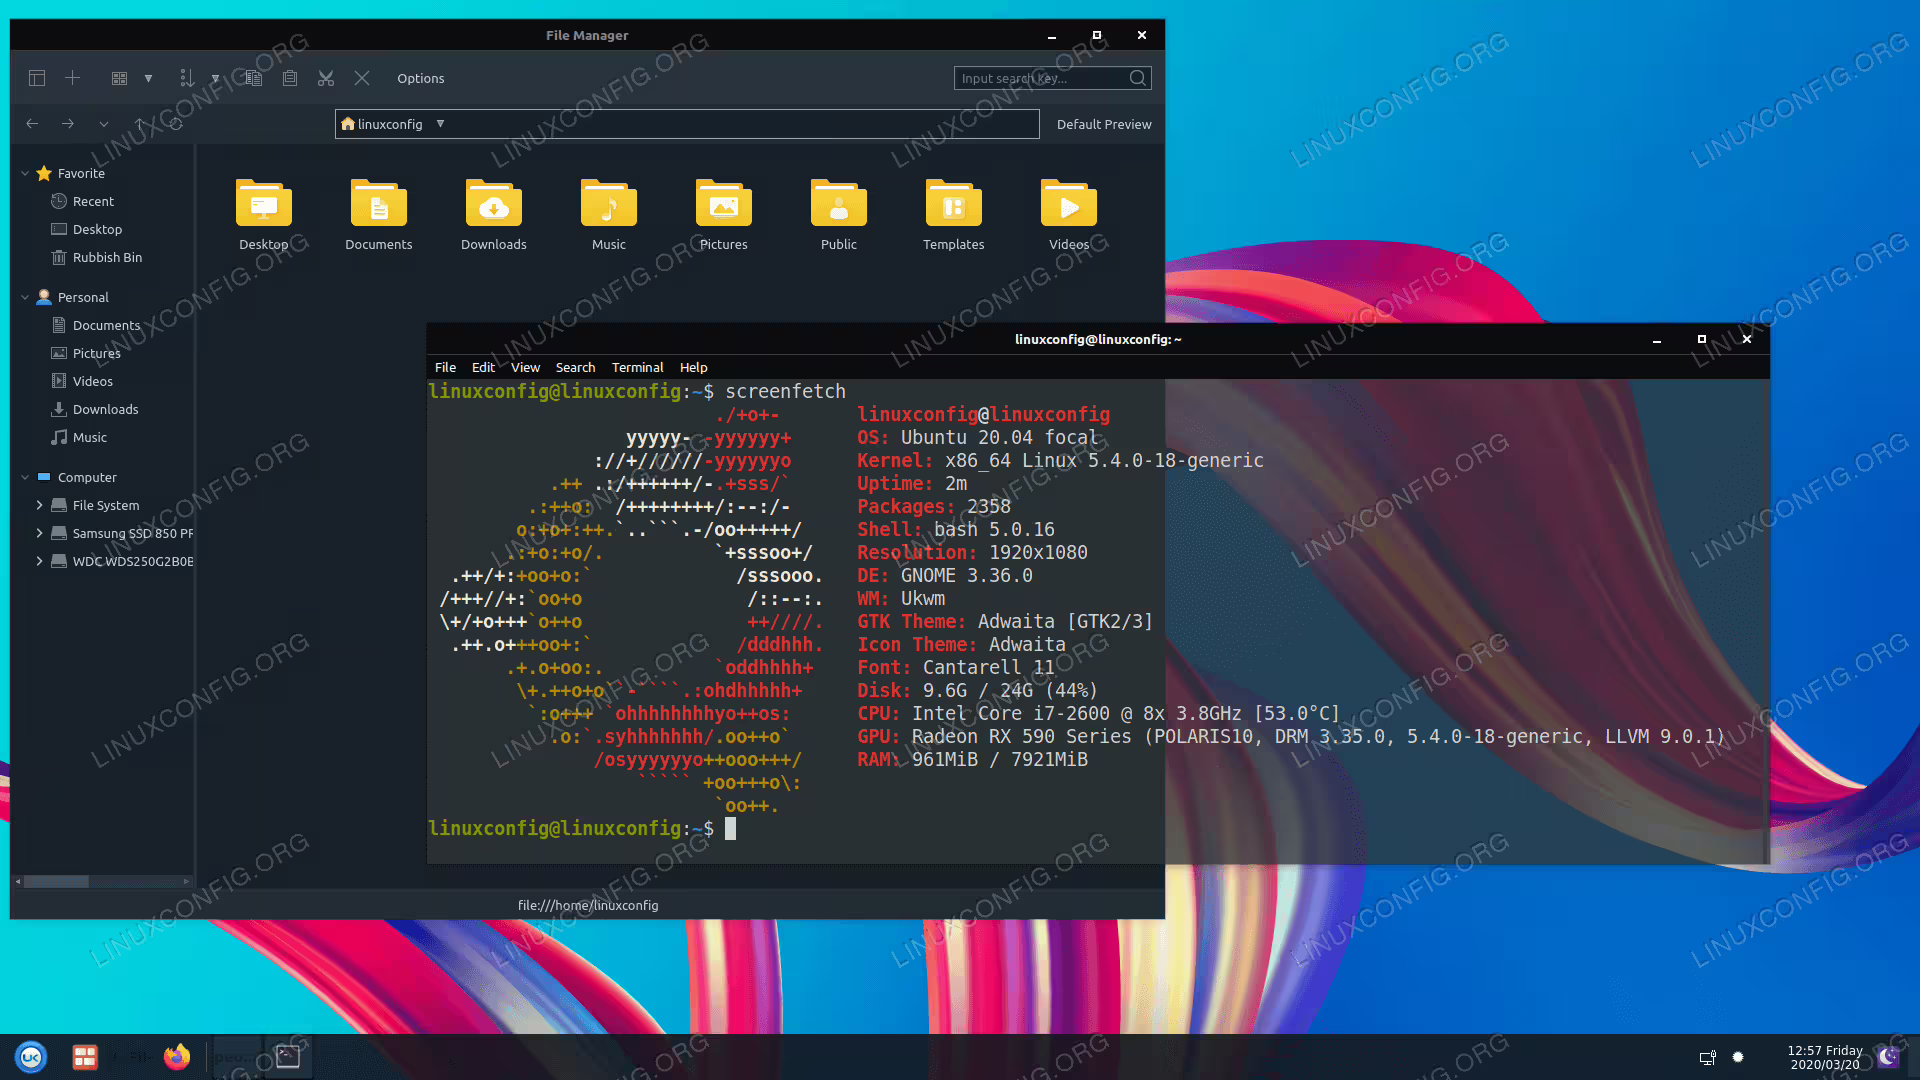Open the sort options dropdown arrow
Screen dimensions: 1920x1080
(215, 78)
